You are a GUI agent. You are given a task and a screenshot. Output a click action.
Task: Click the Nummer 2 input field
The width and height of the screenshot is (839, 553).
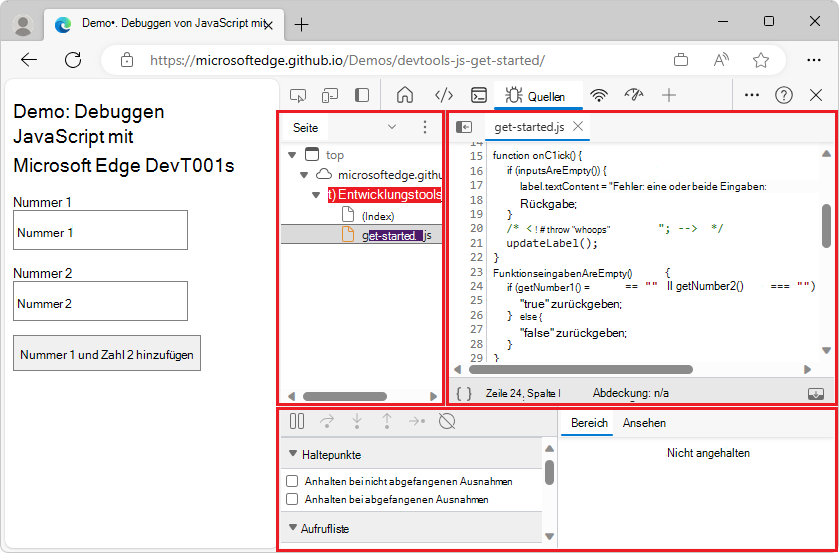coord(101,301)
